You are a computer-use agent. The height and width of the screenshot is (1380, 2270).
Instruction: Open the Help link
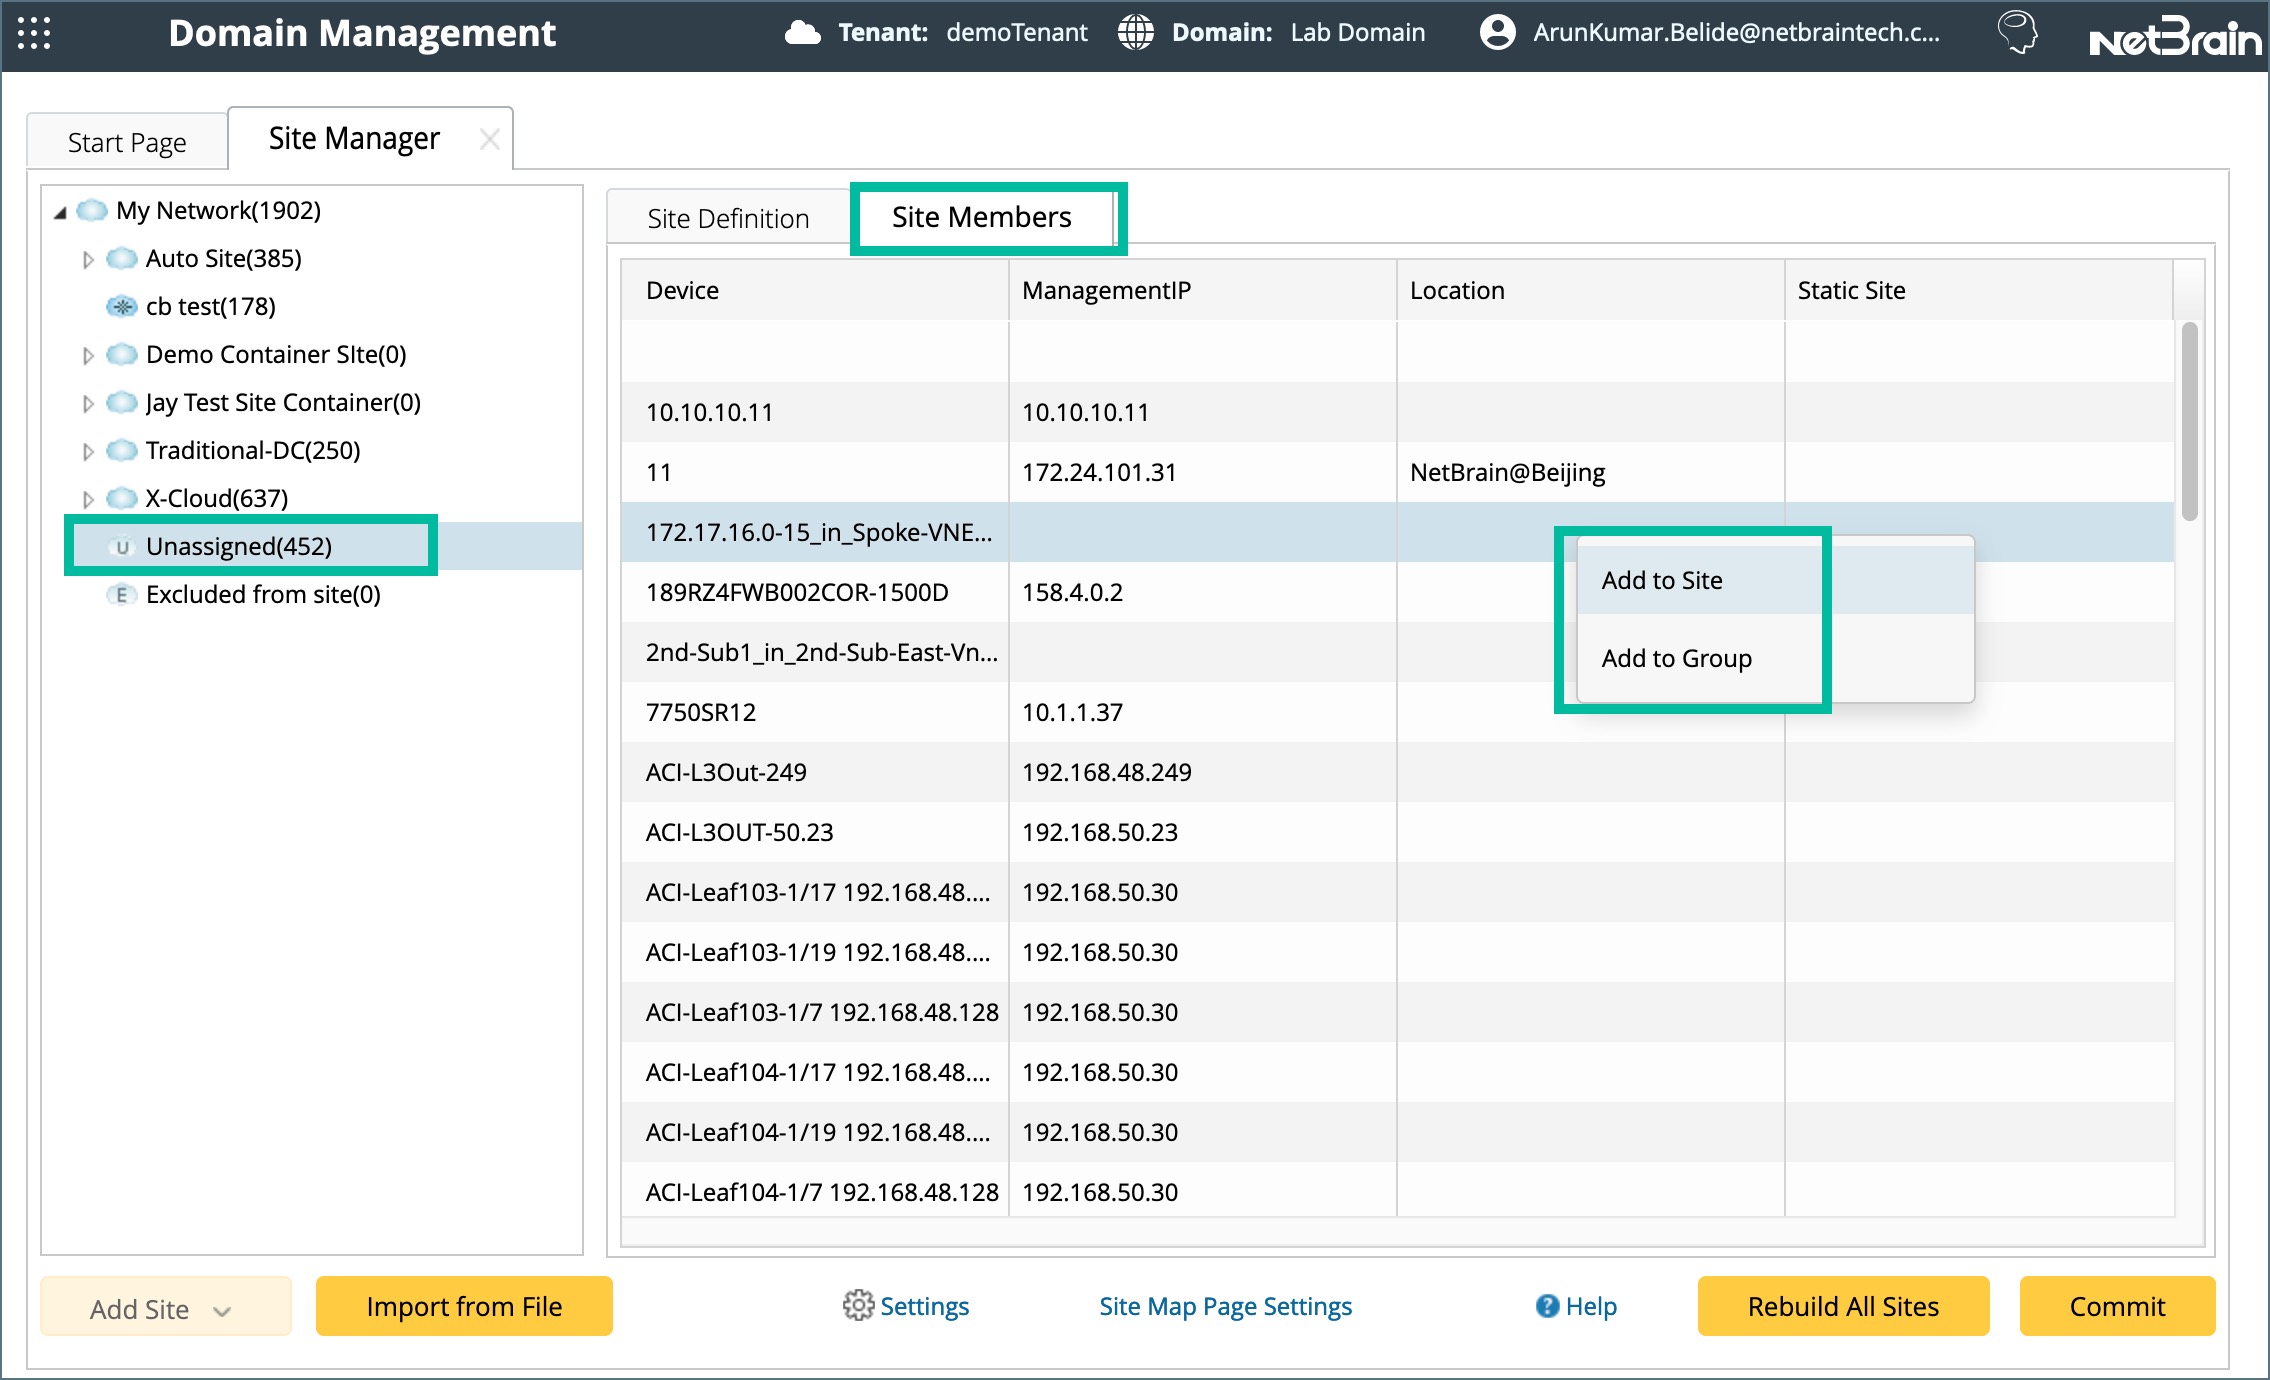coord(1591,1306)
